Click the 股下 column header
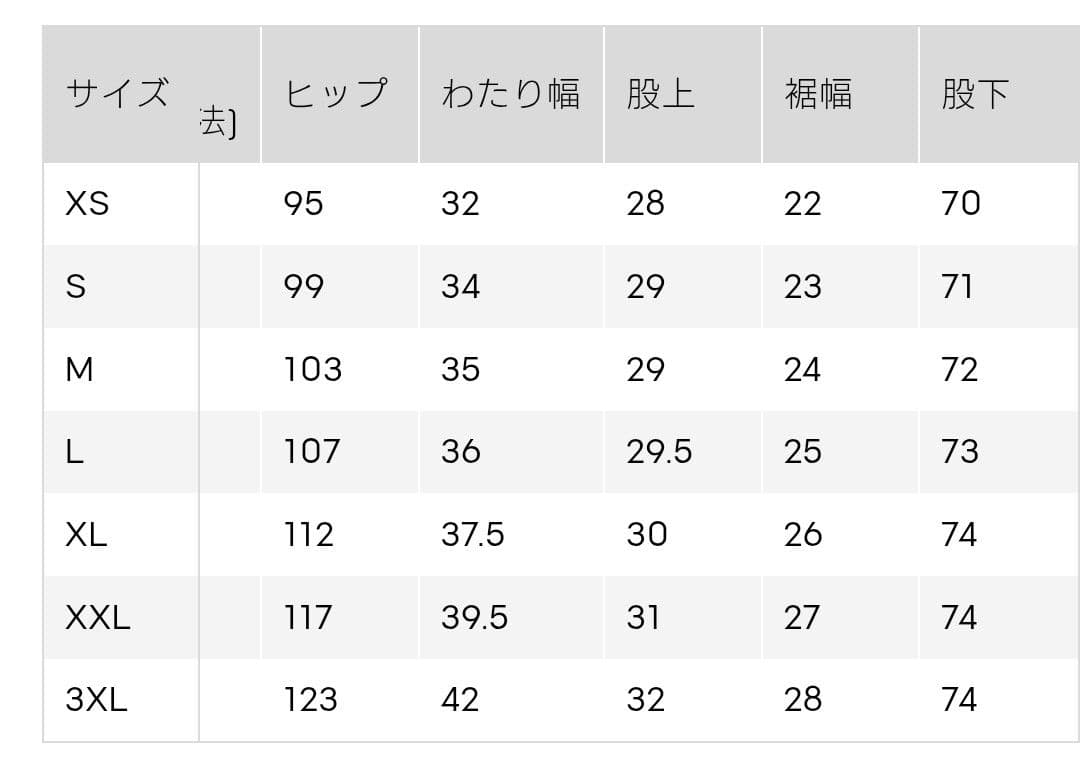 pyautogui.click(x=975, y=94)
